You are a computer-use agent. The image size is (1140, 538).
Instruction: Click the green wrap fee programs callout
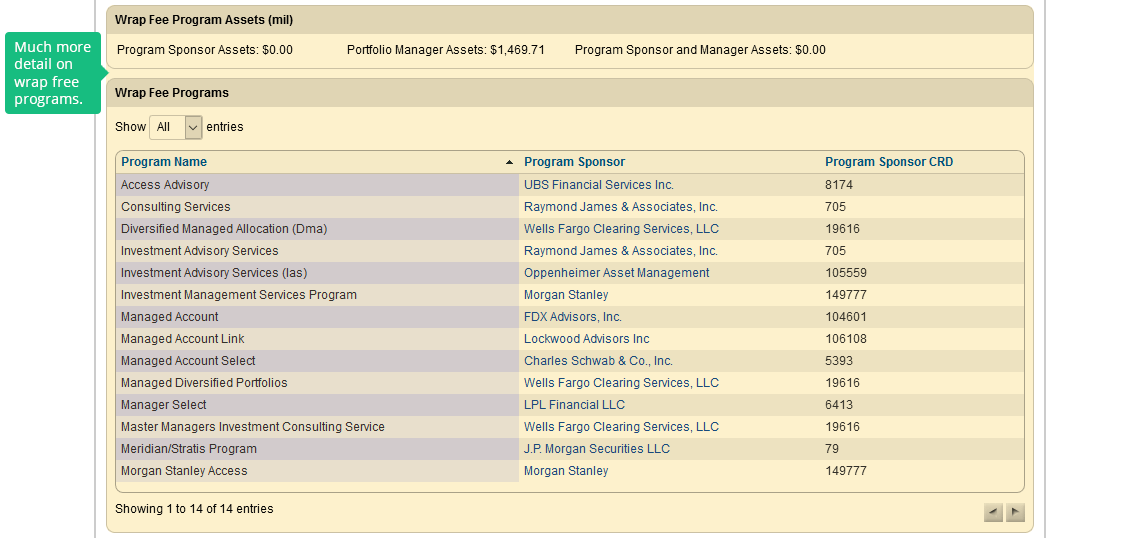[x=53, y=73]
